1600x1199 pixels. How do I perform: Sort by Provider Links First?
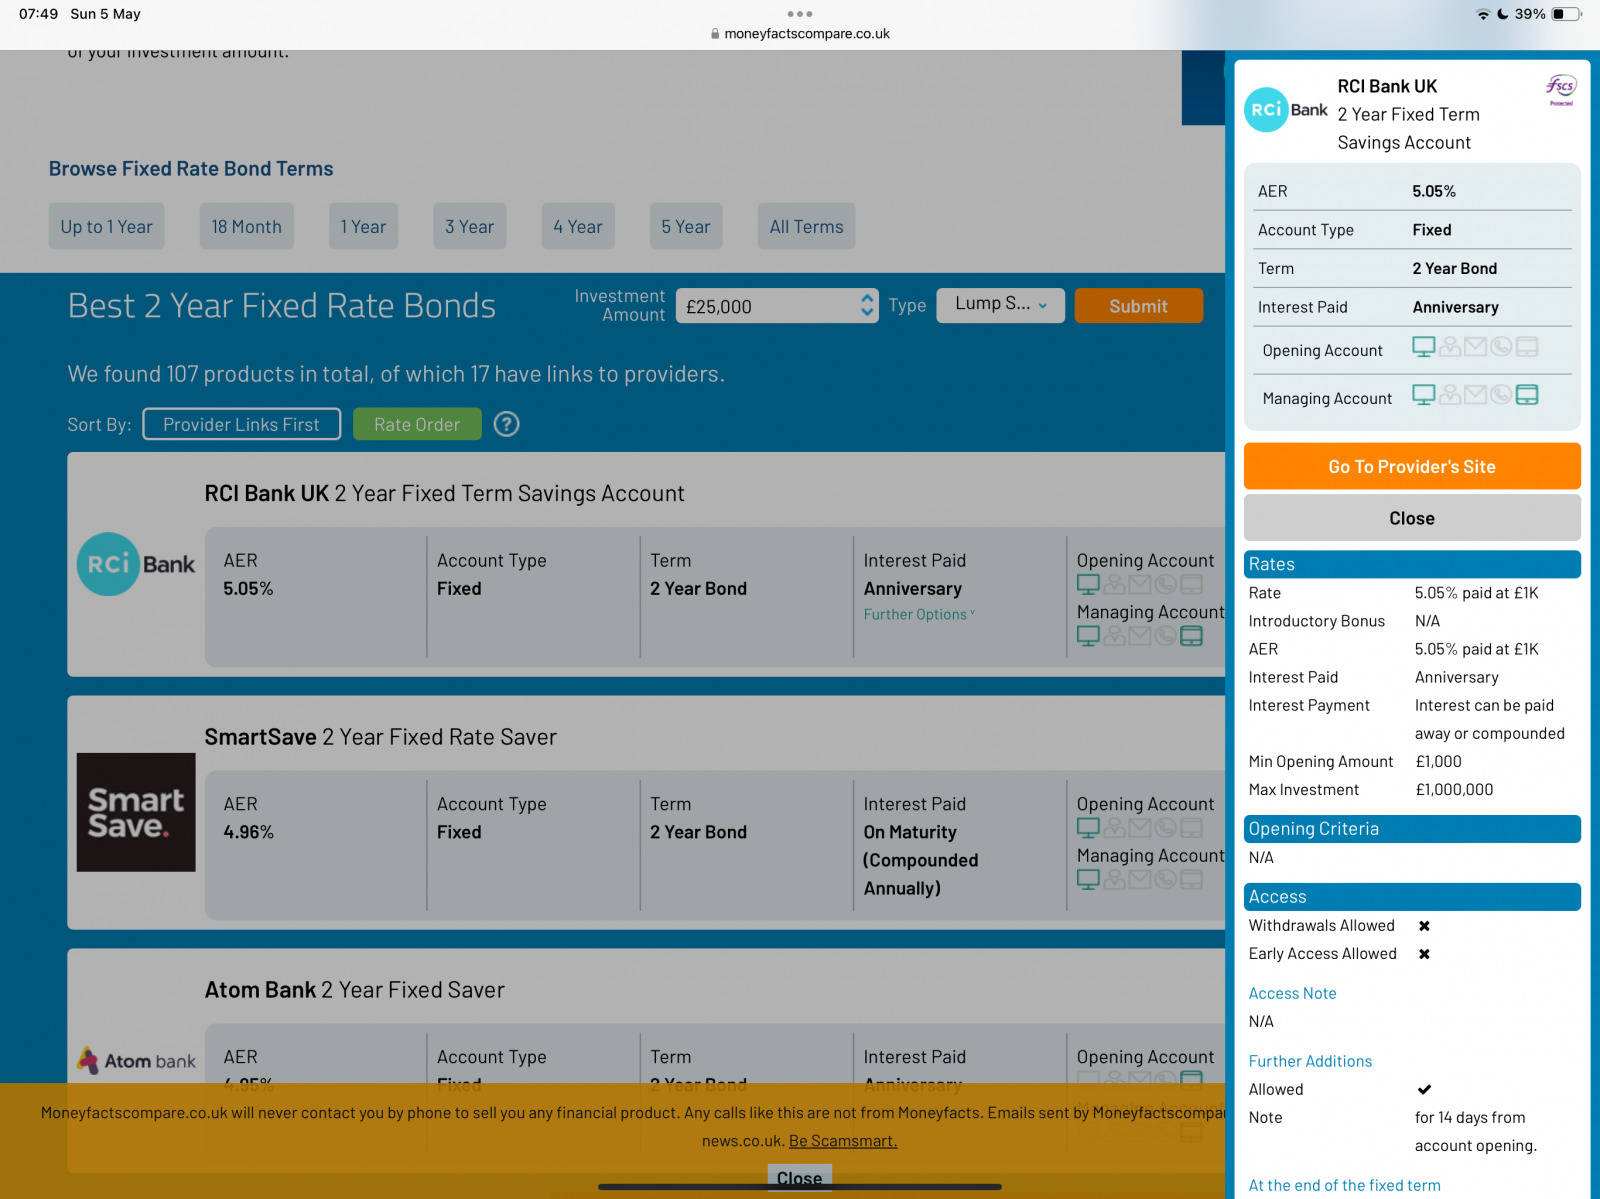(242, 424)
